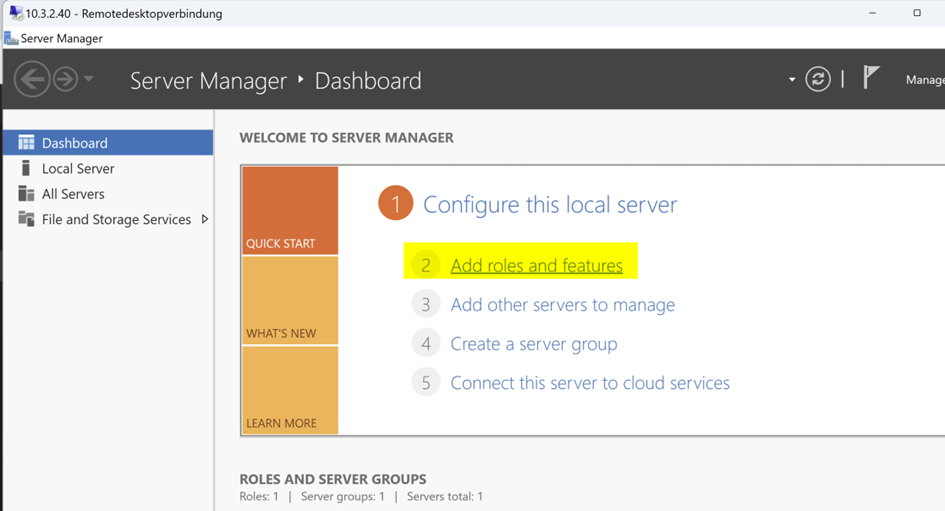Screen dimensions: 945x511
Task: Click the Remote Desktop connection icon
Action: 16,13
